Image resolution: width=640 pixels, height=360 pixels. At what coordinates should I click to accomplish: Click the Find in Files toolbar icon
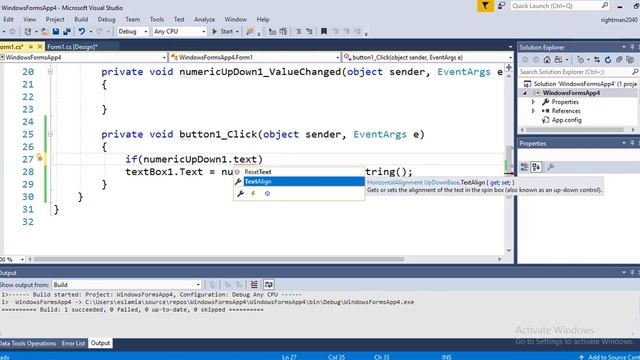click(249, 31)
